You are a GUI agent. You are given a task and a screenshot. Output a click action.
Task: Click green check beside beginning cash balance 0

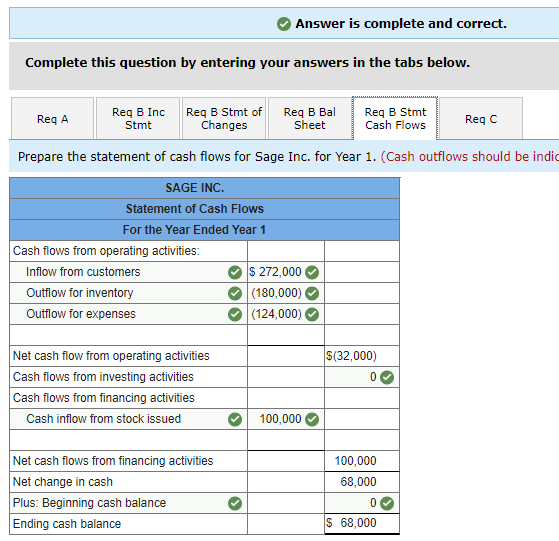pyautogui.click(x=387, y=504)
